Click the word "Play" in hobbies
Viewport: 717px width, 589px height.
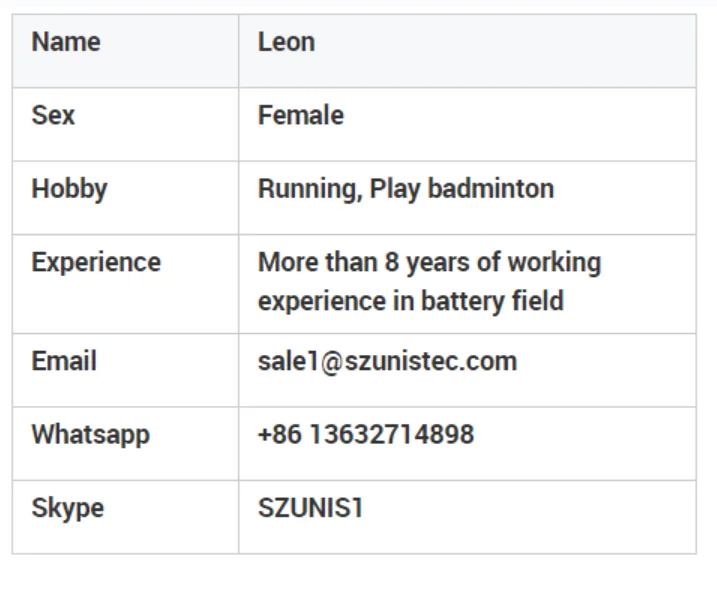click(396, 189)
